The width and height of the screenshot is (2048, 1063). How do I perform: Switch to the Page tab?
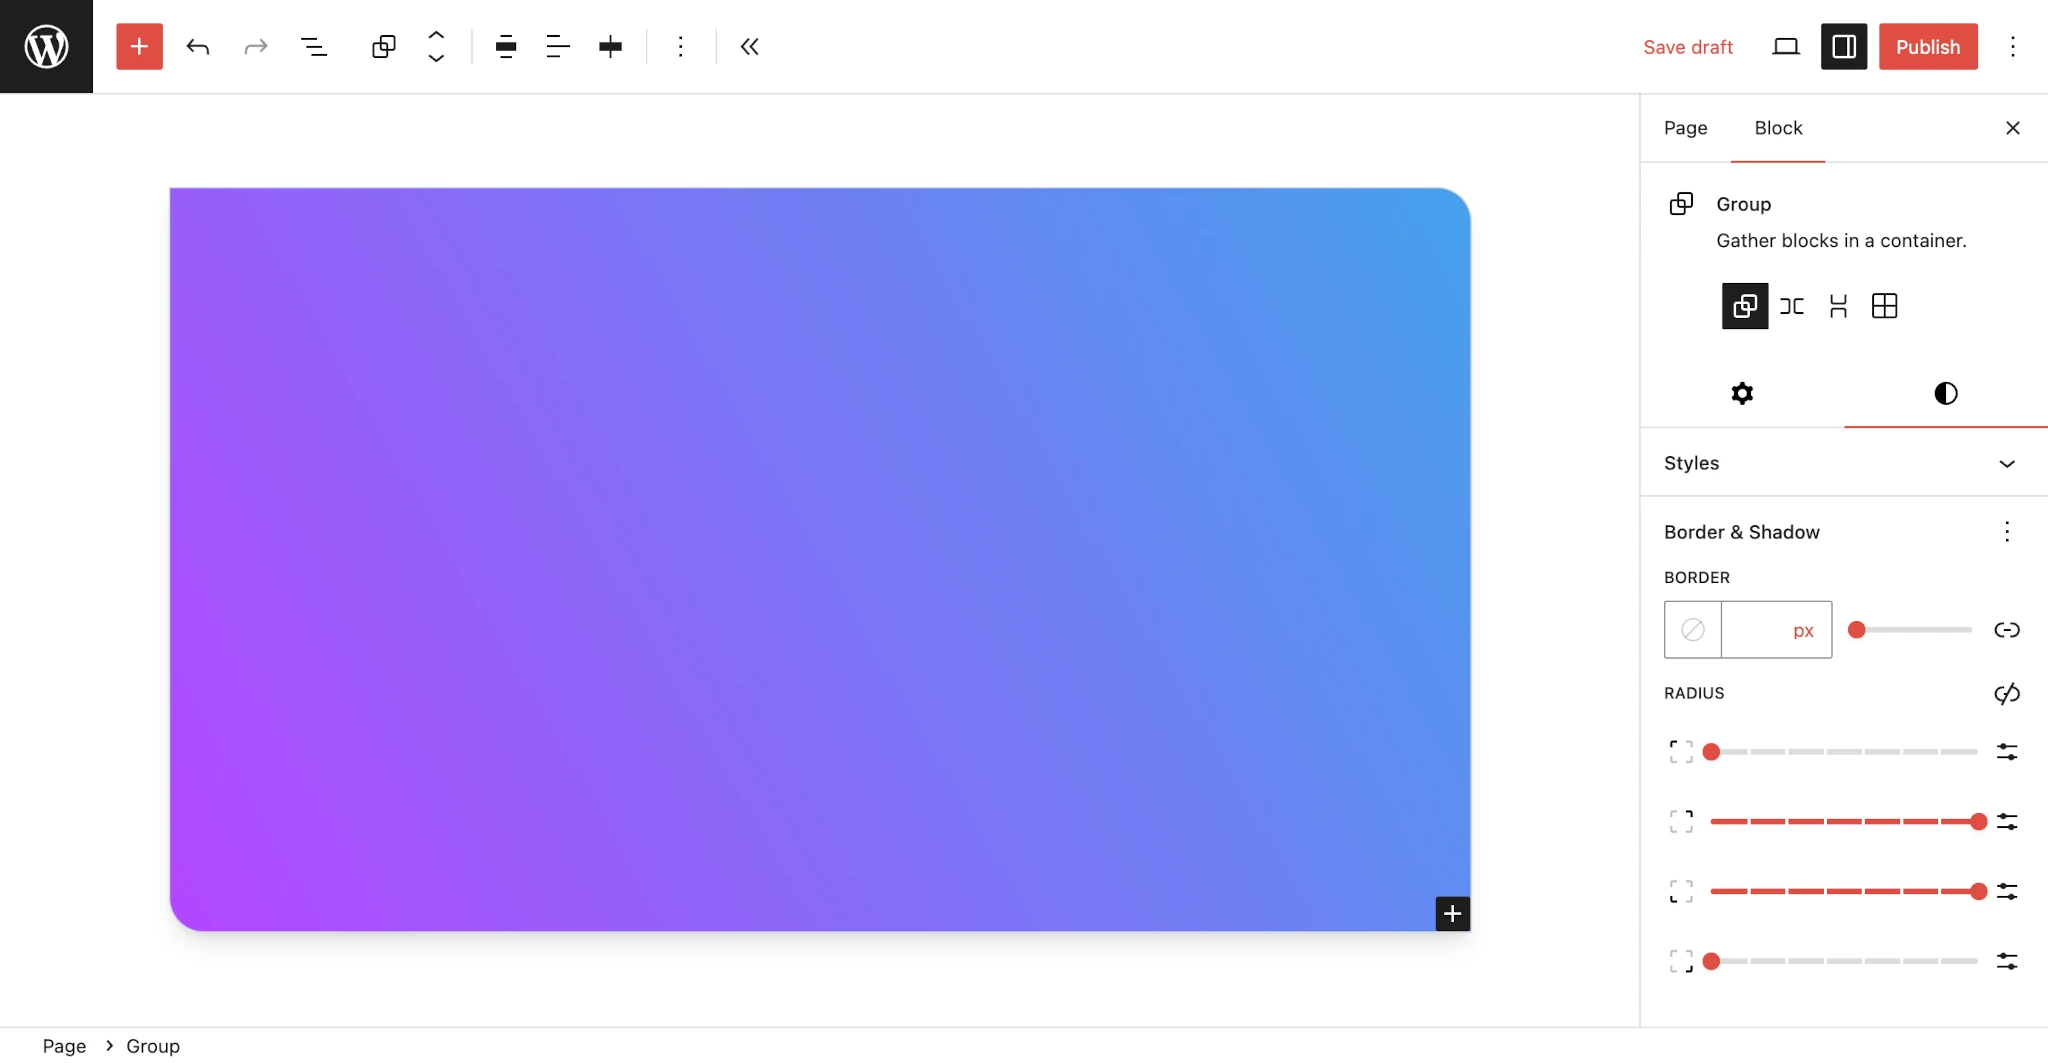tap(1685, 128)
